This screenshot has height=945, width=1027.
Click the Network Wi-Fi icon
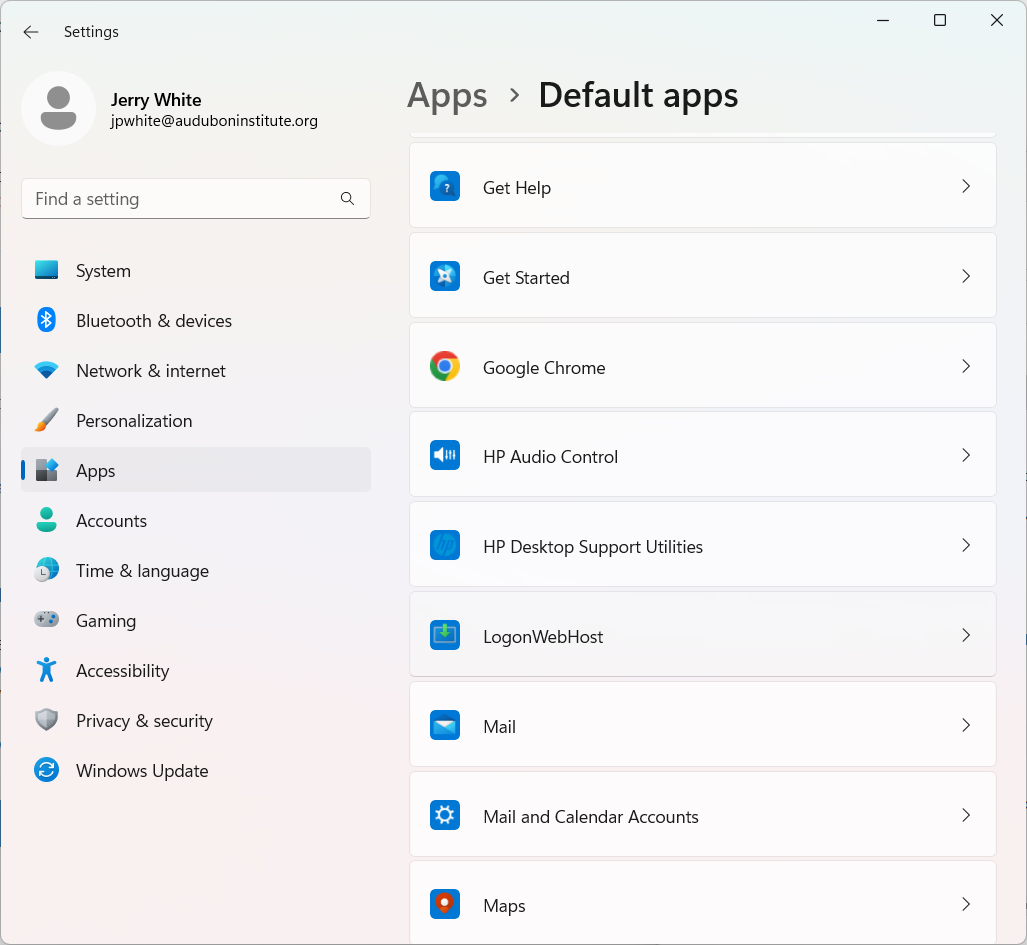[47, 371]
